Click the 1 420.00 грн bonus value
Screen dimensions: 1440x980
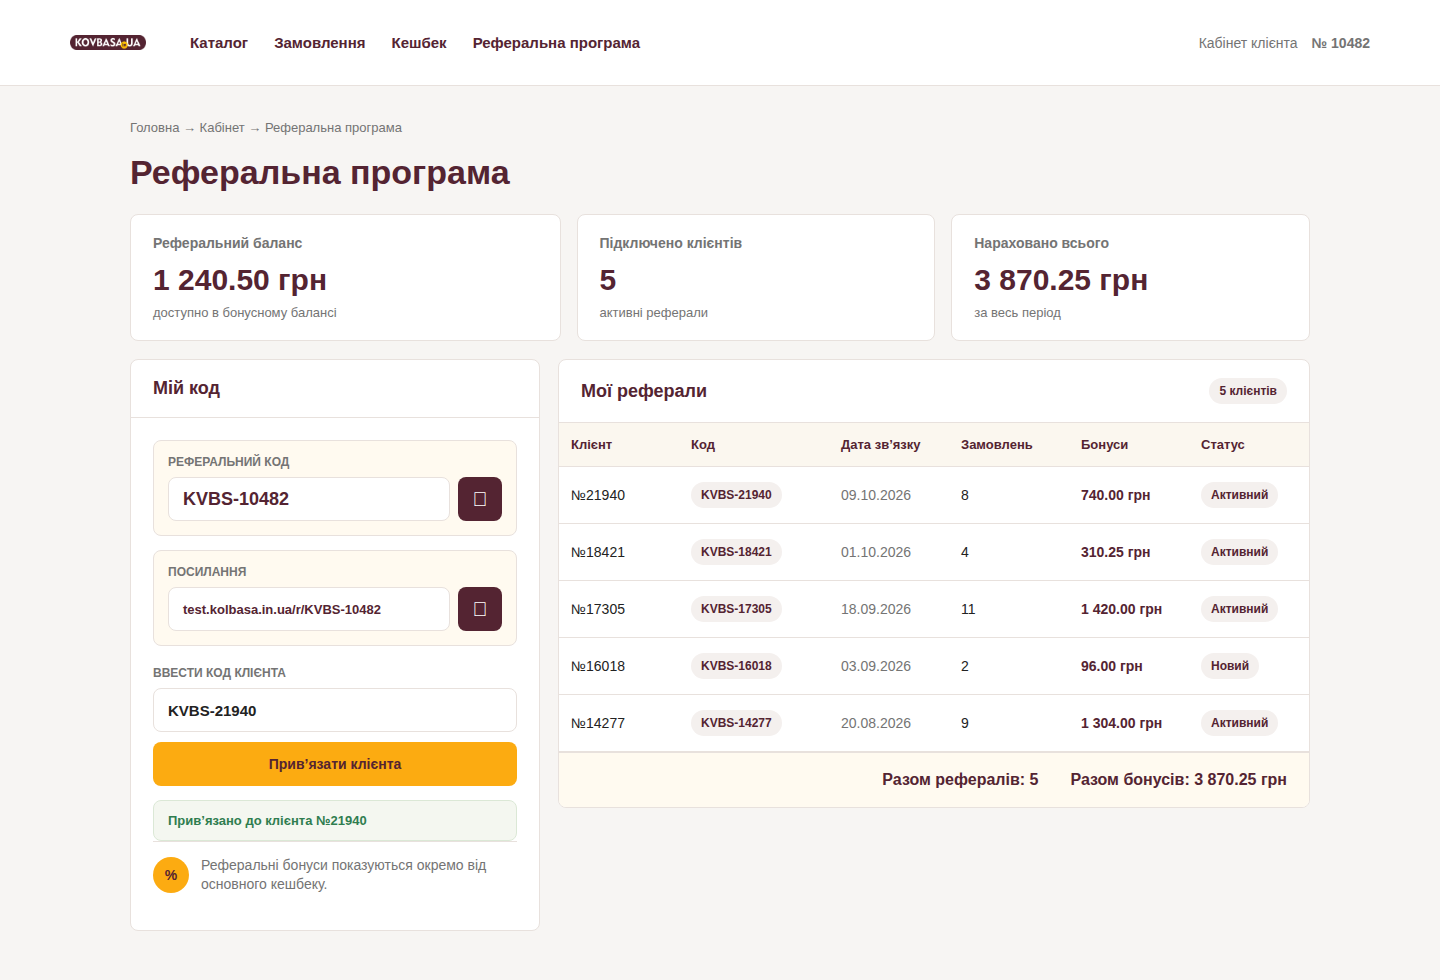click(1121, 609)
